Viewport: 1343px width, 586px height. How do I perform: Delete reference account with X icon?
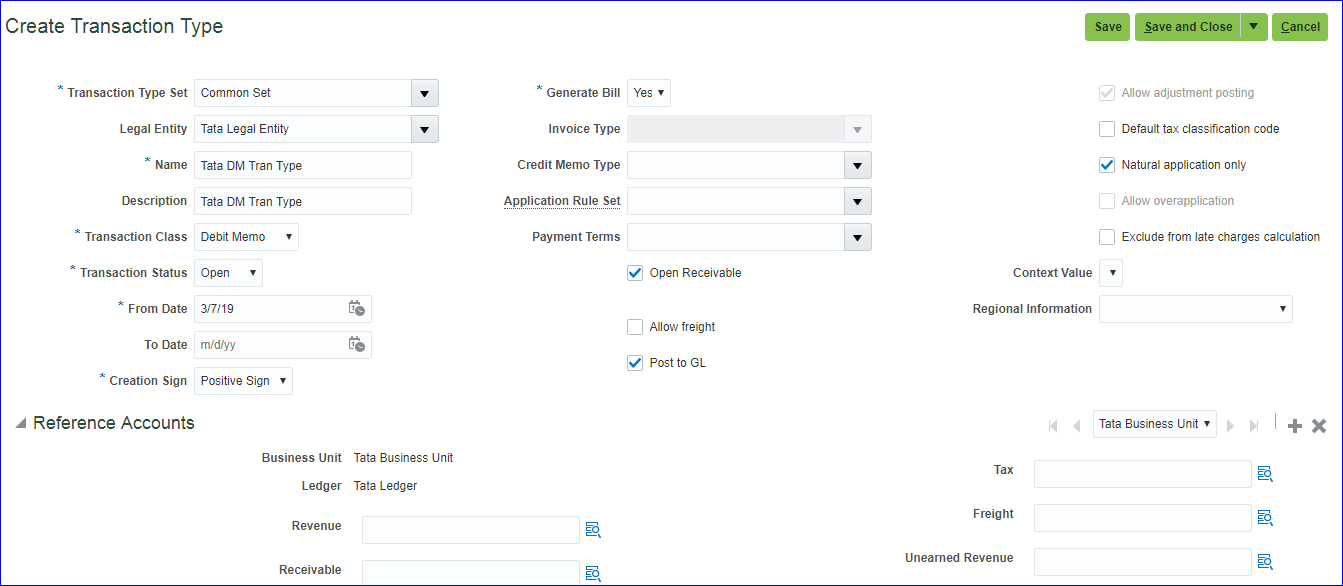1319,426
